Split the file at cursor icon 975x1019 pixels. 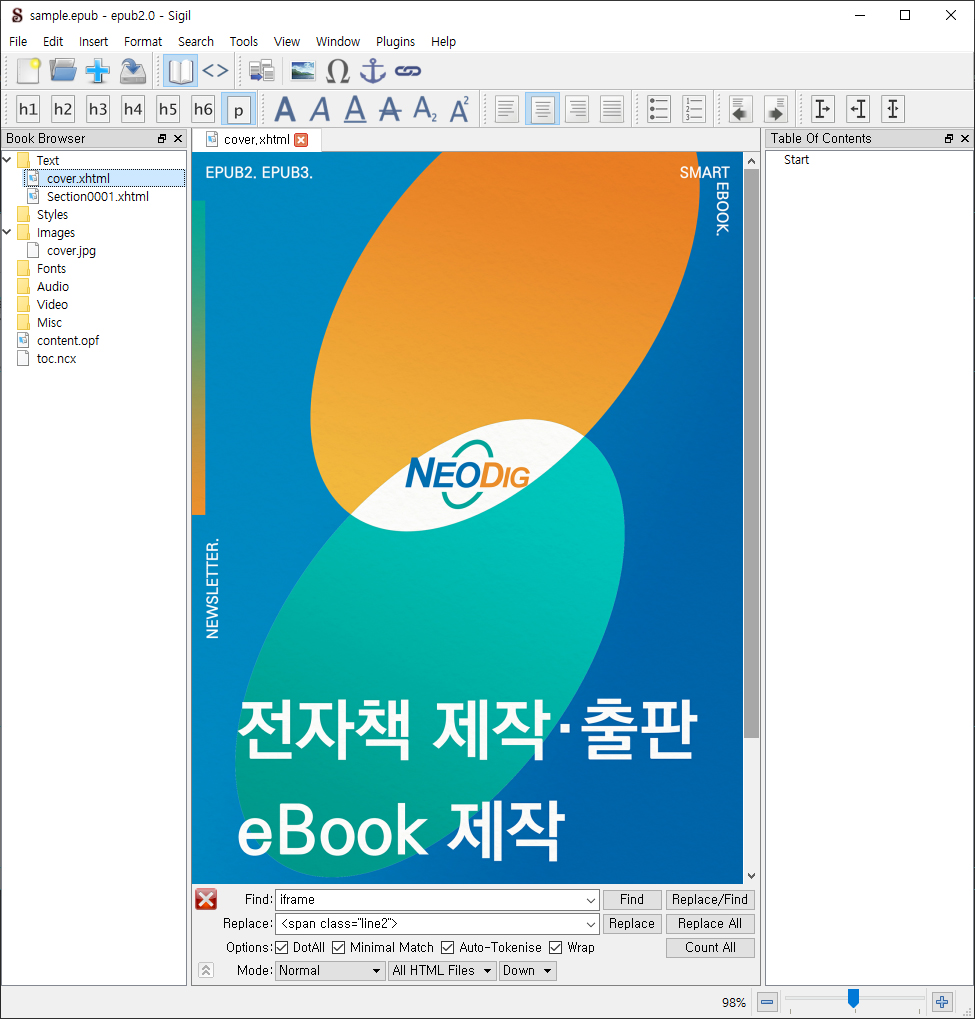click(262, 71)
